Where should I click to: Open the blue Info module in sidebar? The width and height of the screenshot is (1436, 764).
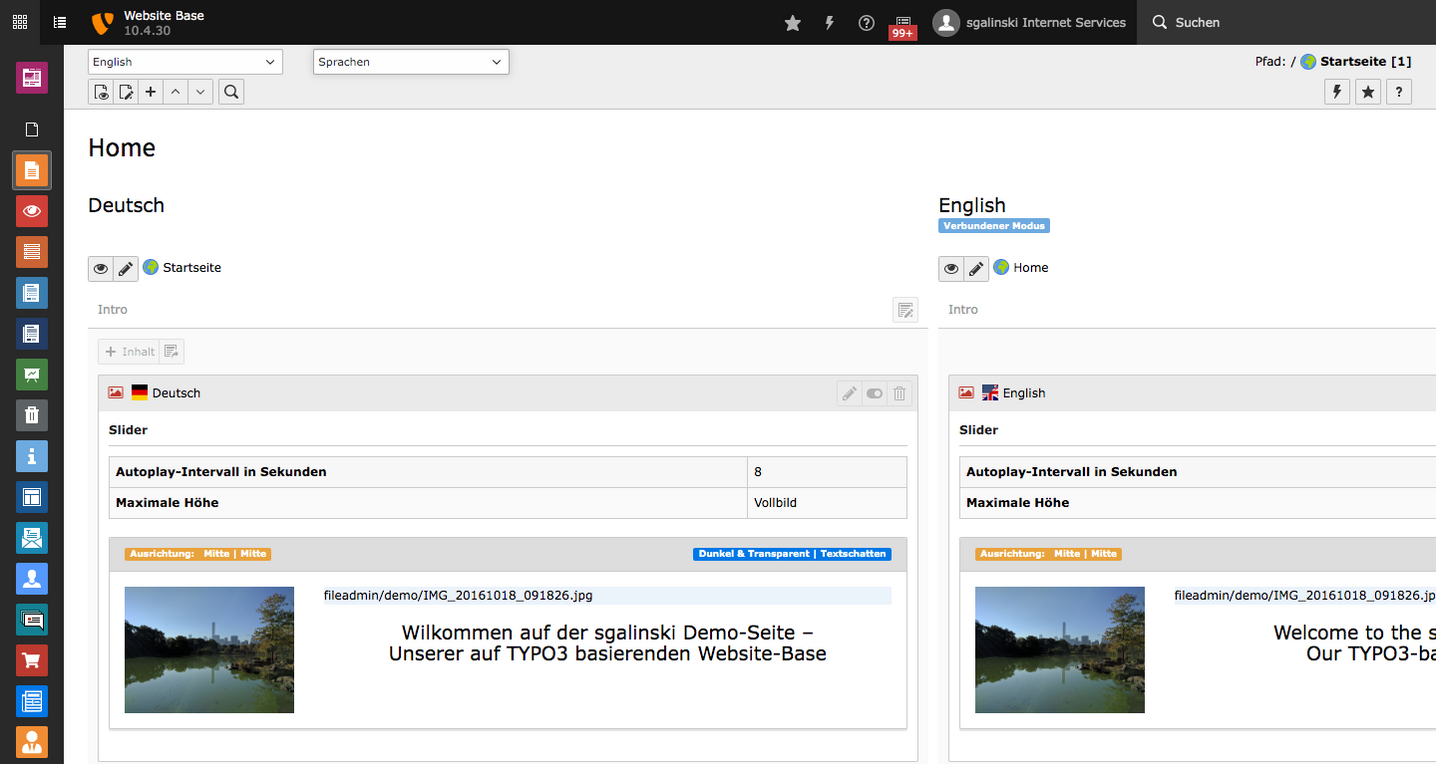pos(31,456)
